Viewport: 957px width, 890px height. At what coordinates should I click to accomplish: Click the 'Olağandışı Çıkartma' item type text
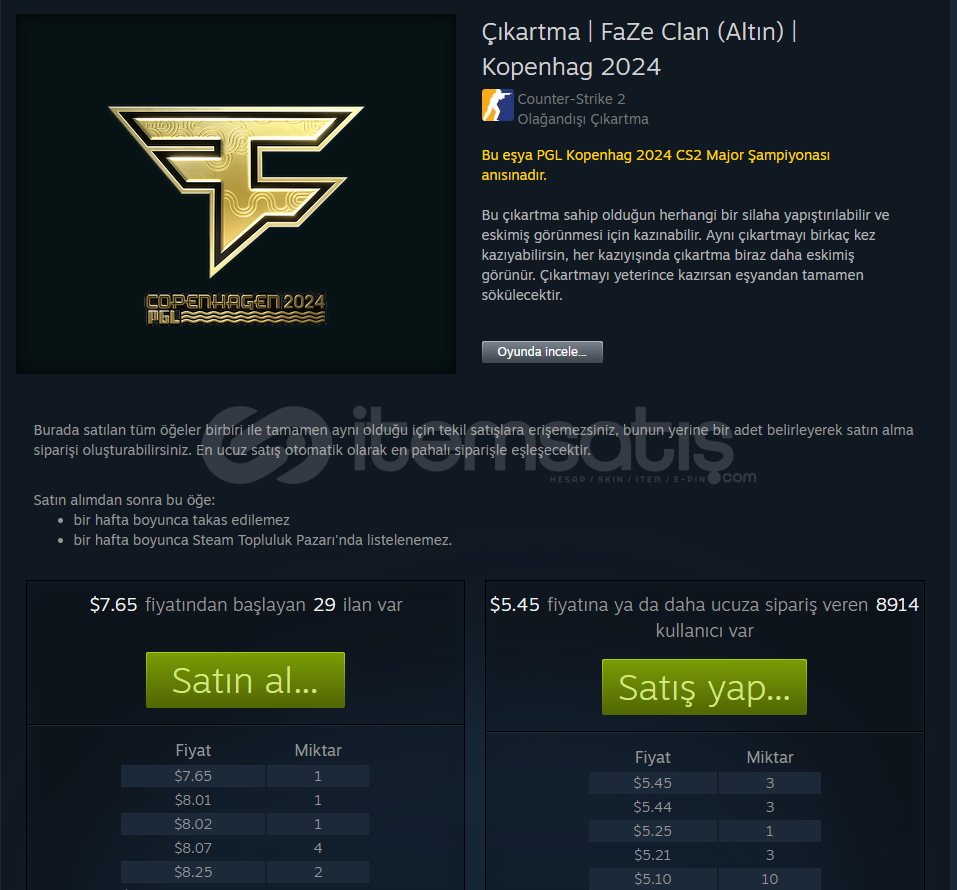[583, 119]
